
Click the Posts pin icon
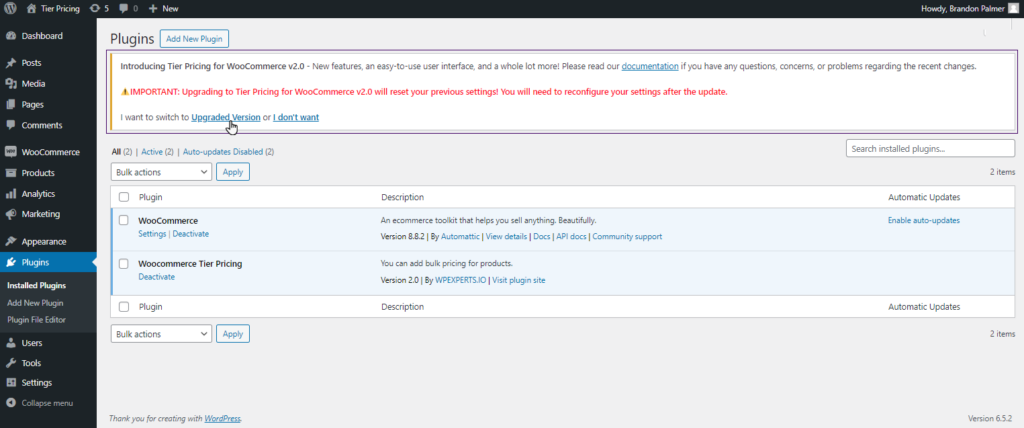point(10,63)
